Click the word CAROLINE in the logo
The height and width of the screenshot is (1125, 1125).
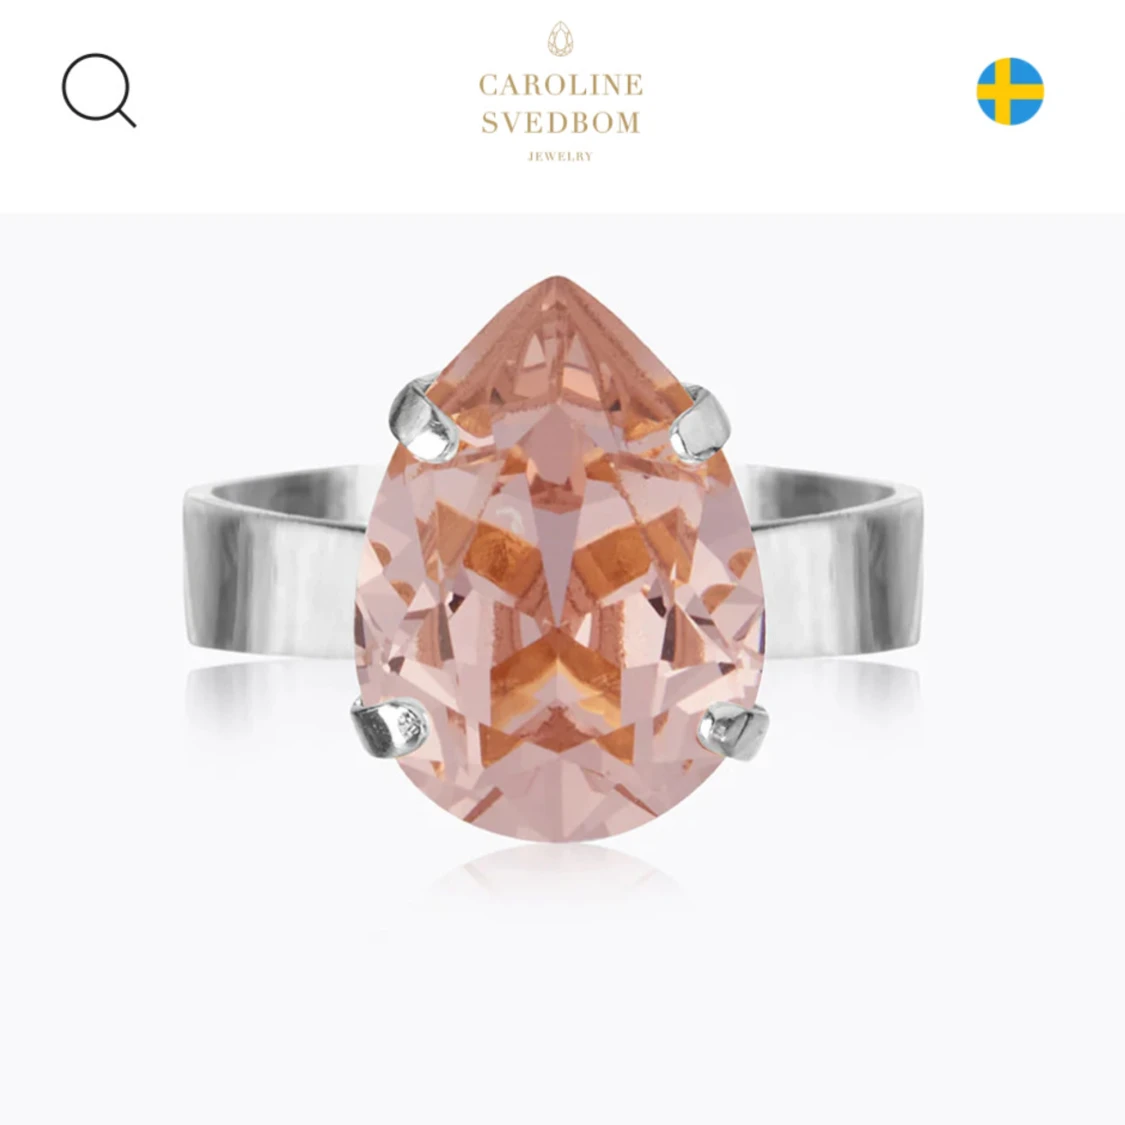[560, 85]
